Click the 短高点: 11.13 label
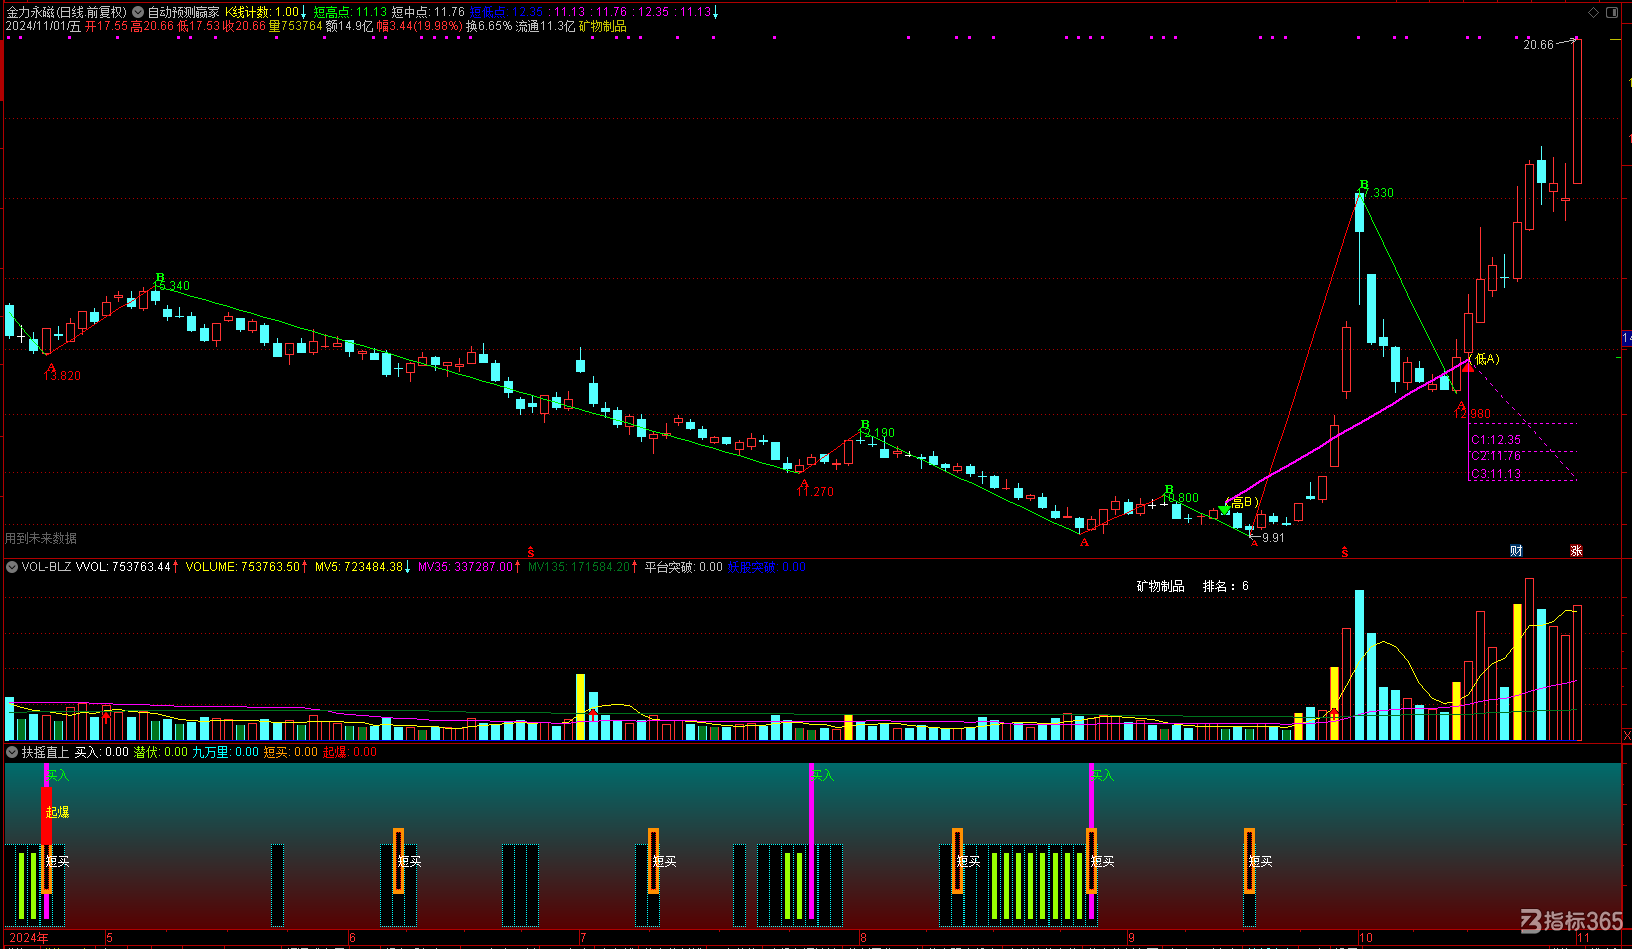The width and height of the screenshot is (1632, 949). click(x=350, y=12)
